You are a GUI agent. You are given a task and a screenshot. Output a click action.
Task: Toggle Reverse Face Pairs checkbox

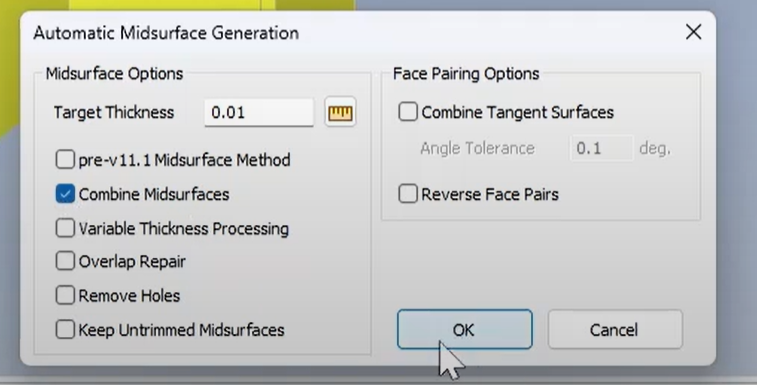pos(408,194)
